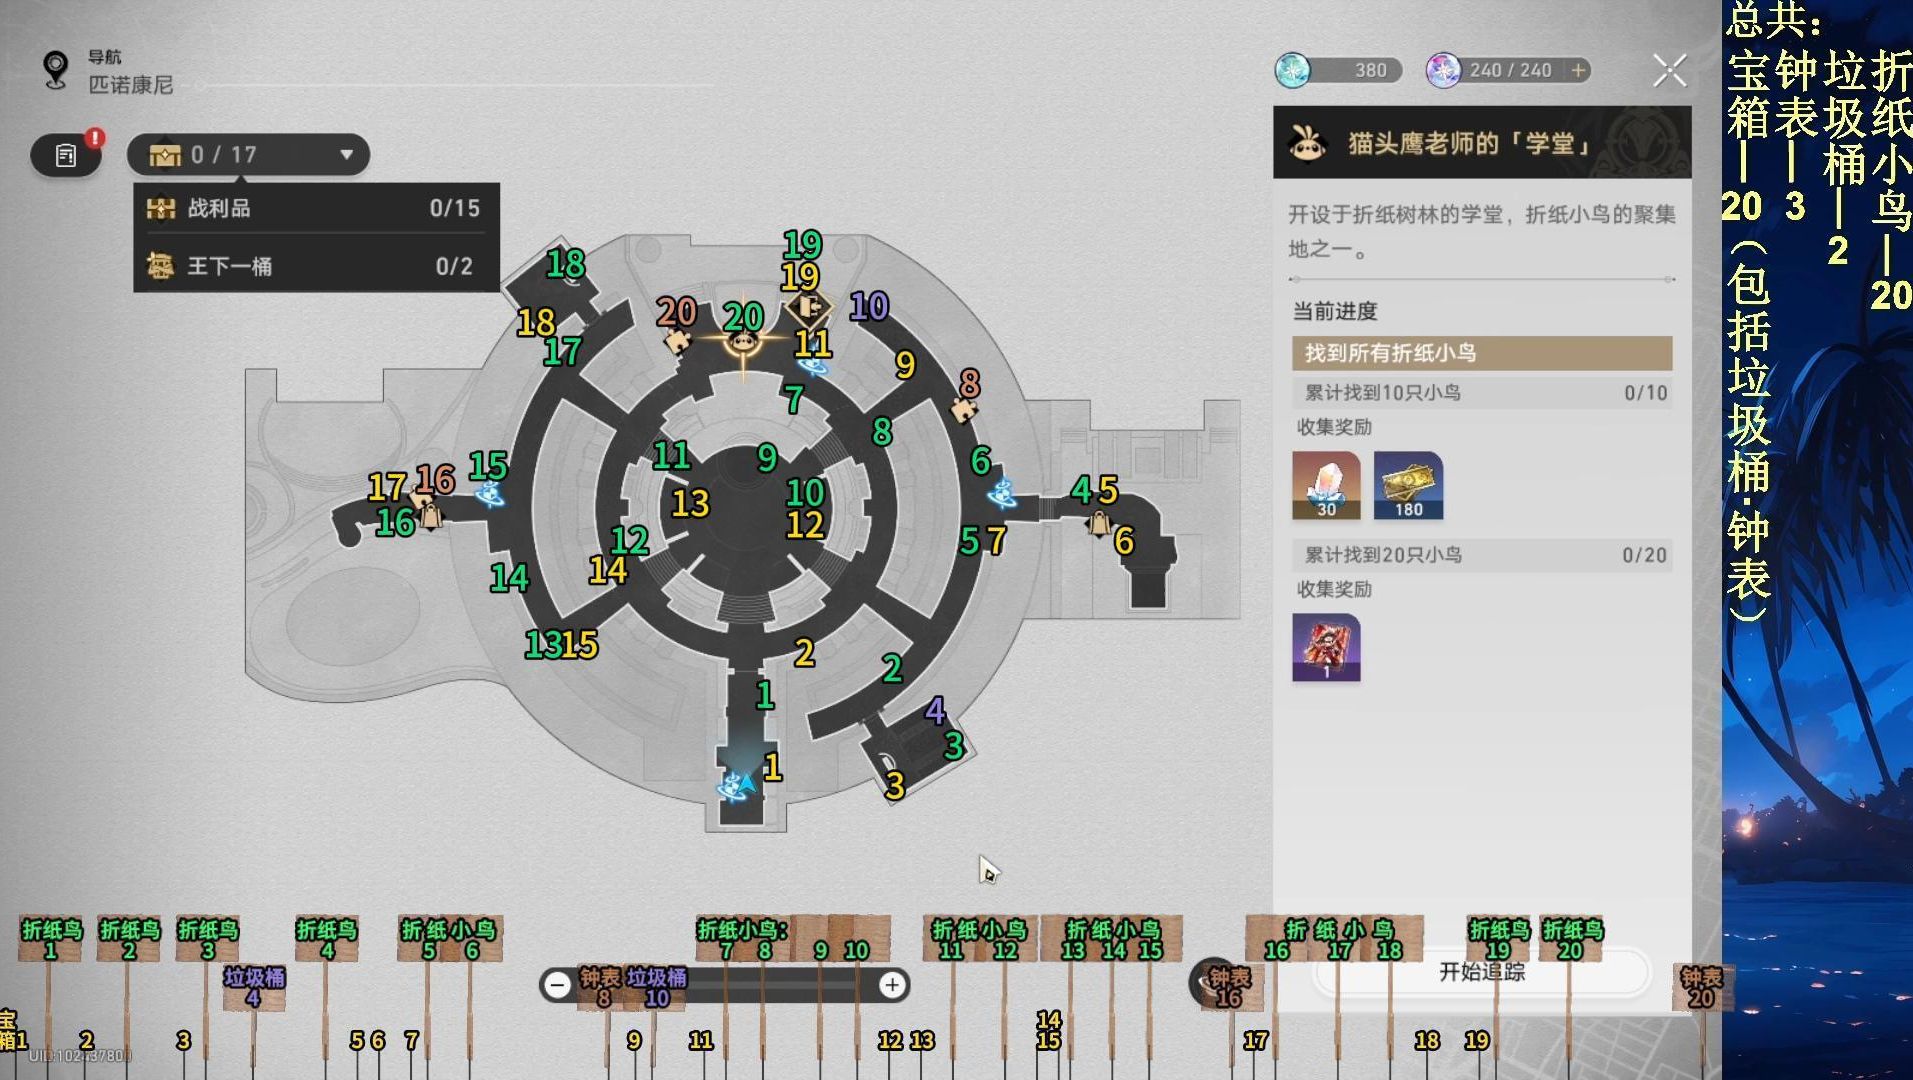Screen dimensions: 1913x1080
Task: Click the 0/10 progress count
Action: [x=1646, y=393]
